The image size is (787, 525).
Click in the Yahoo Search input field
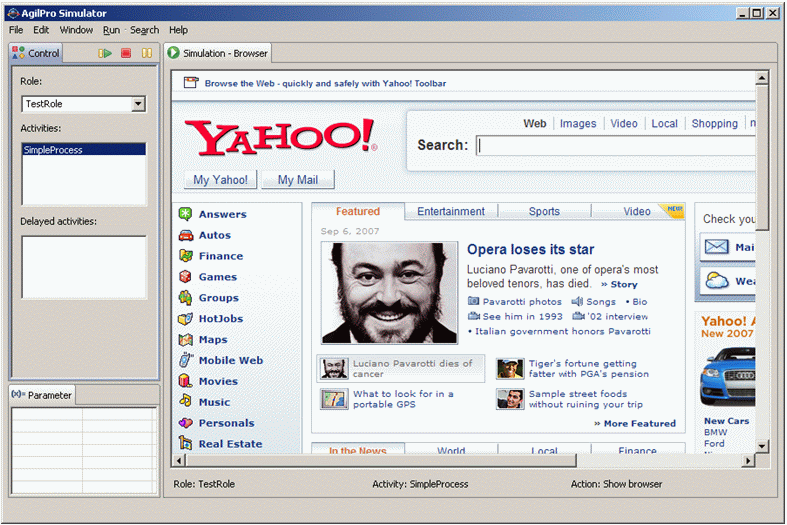pos(615,146)
